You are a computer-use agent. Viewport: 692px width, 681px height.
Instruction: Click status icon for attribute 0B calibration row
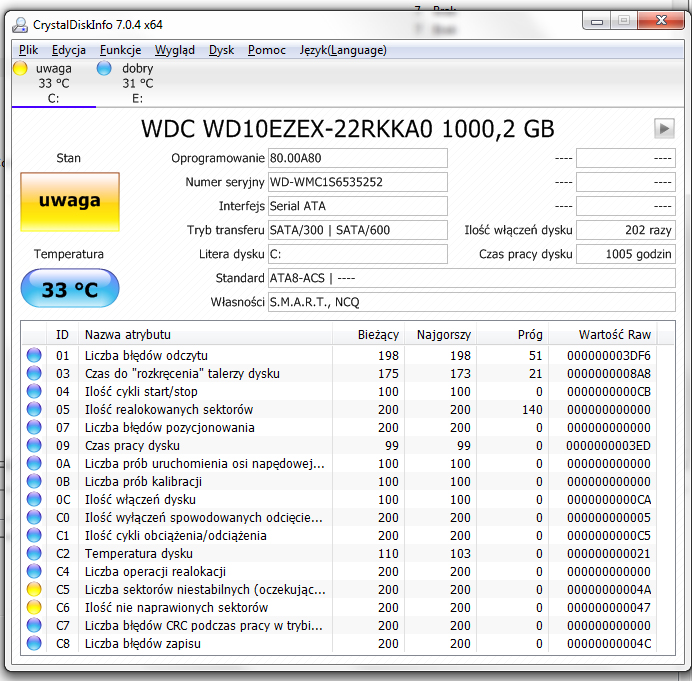34,482
